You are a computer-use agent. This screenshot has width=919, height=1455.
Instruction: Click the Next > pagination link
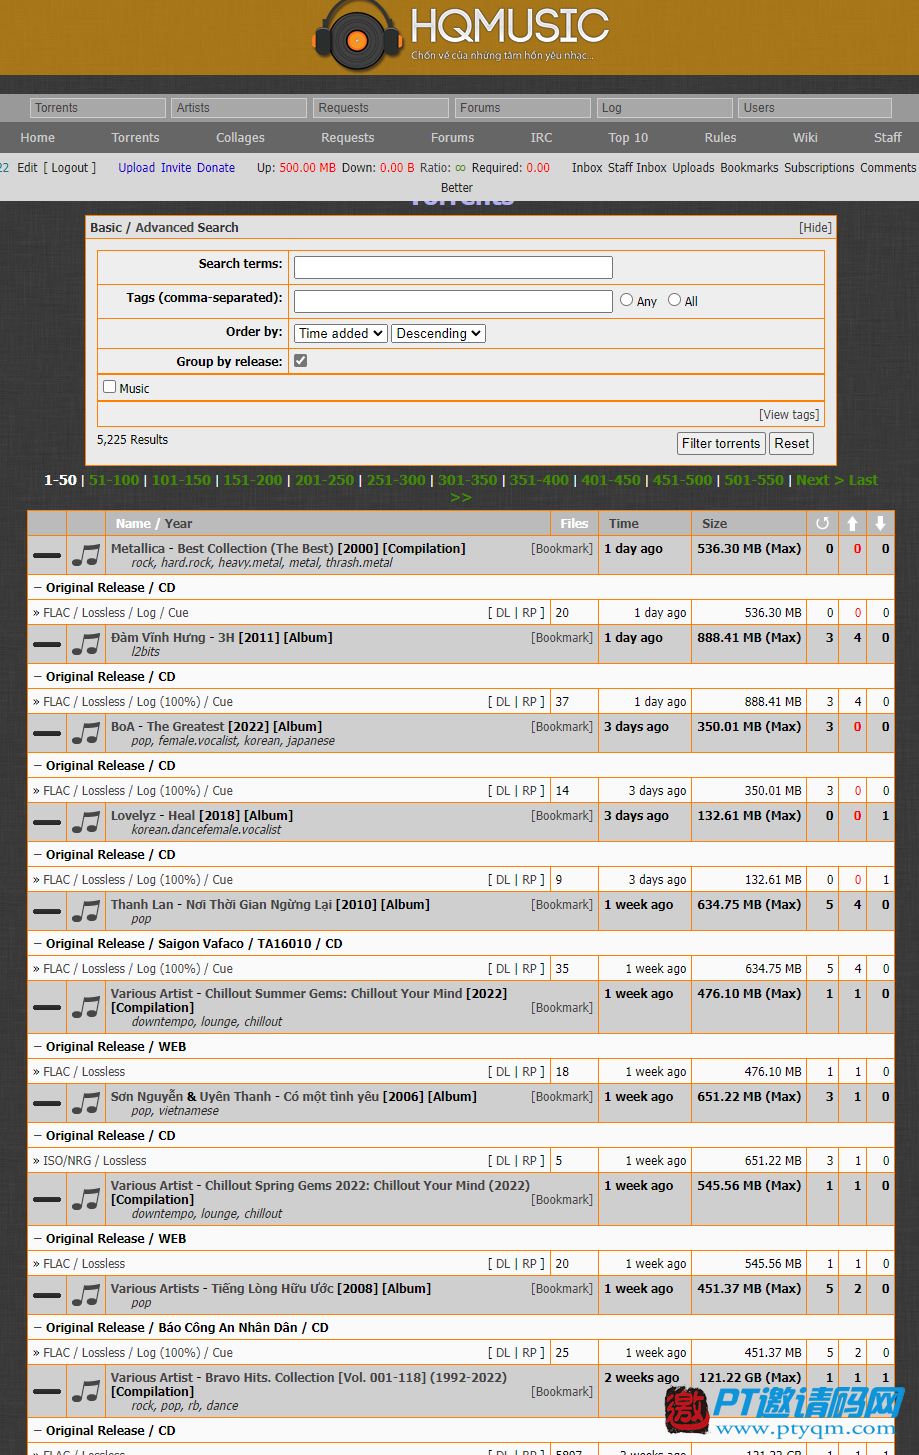(x=820, y=480)
